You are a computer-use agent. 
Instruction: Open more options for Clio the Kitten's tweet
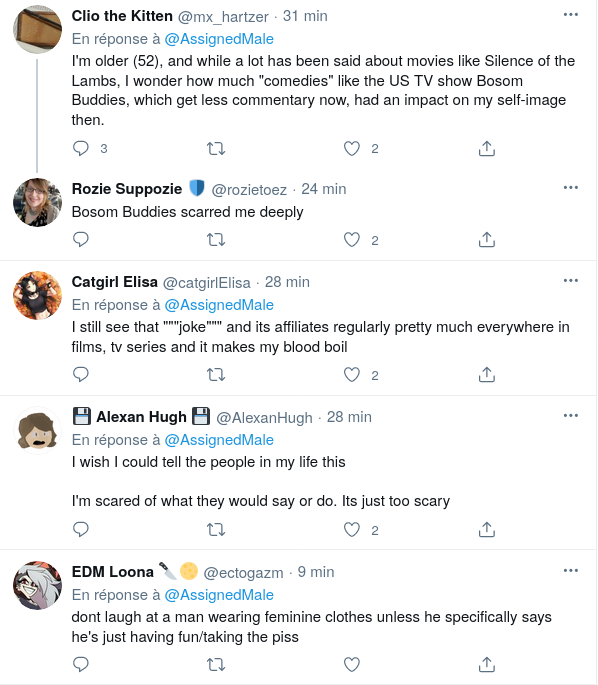point(570,15)
